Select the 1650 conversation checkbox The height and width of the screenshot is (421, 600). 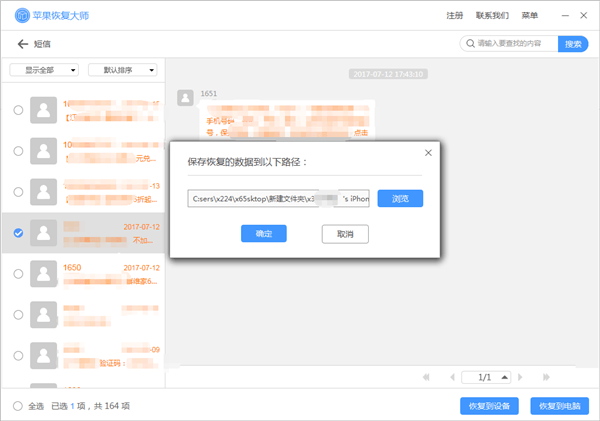point(19,273)
